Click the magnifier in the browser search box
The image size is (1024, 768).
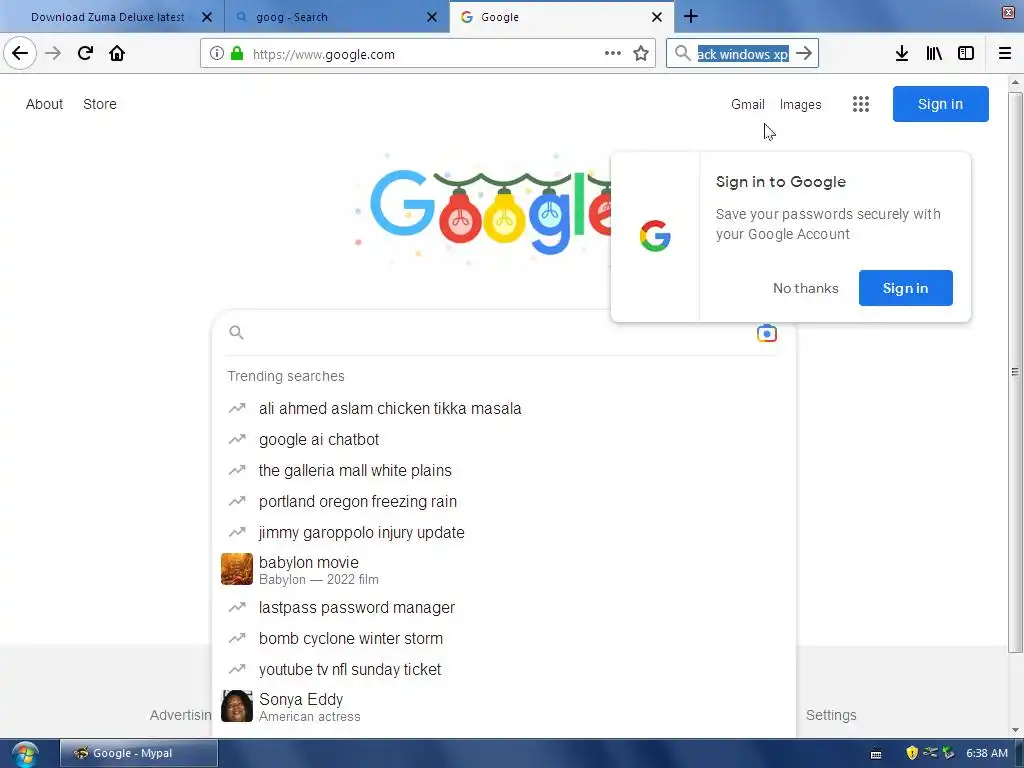pyautogui.click(x=682, y=54)
